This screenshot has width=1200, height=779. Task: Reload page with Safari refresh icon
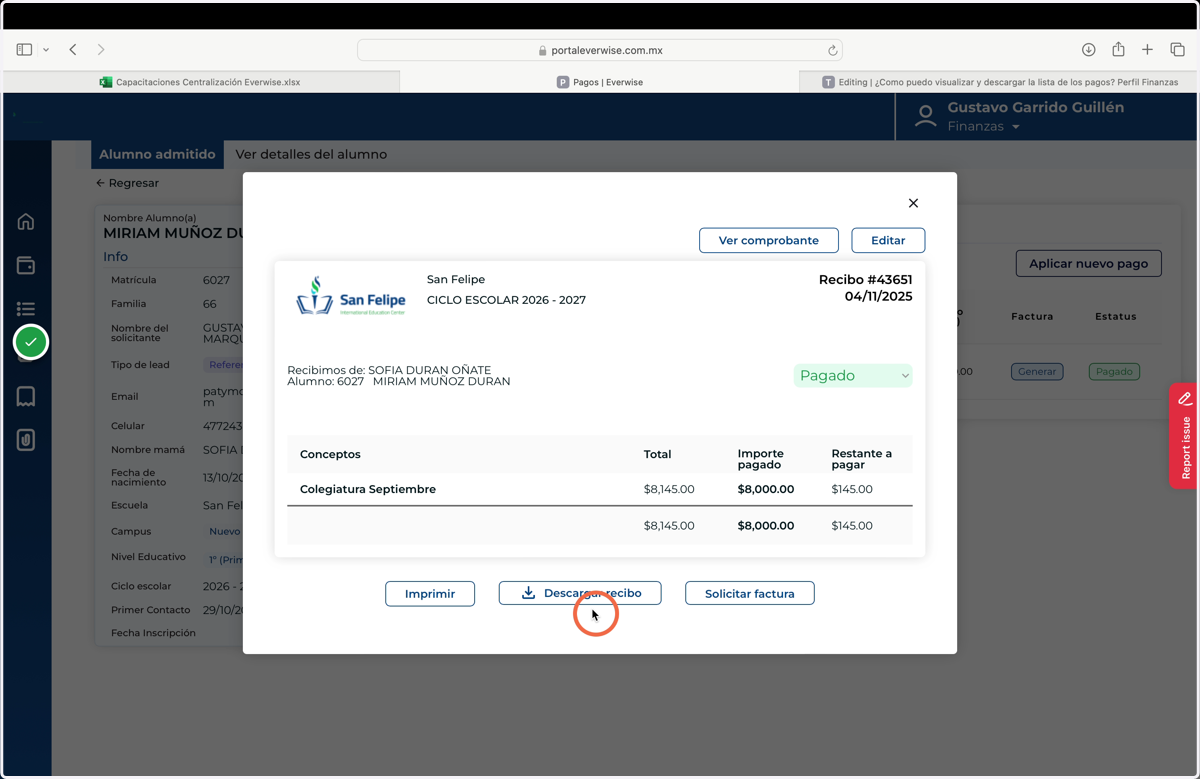click(x=832, y=50)
